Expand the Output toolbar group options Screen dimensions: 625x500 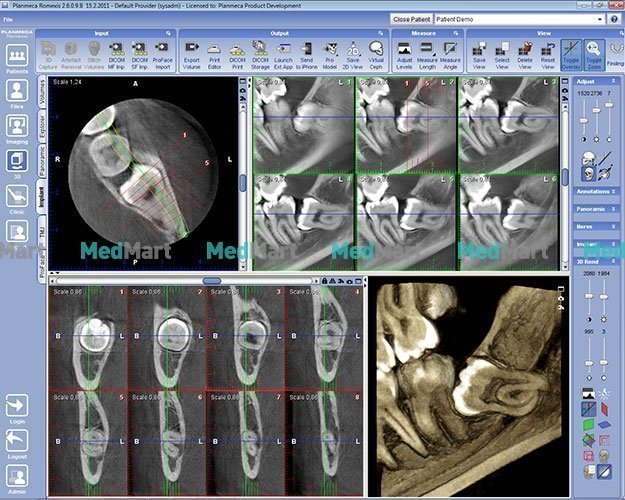[x=381, y=33]
